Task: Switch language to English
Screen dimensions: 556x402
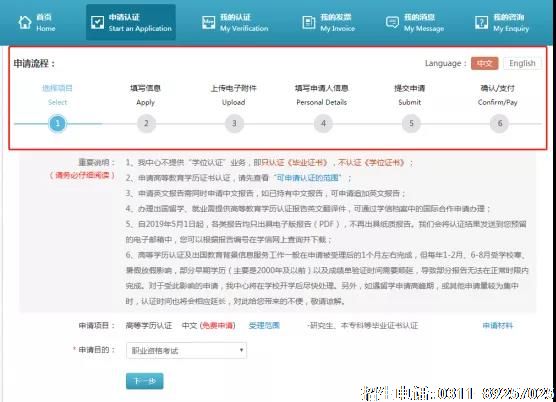Action: point(522,63)
